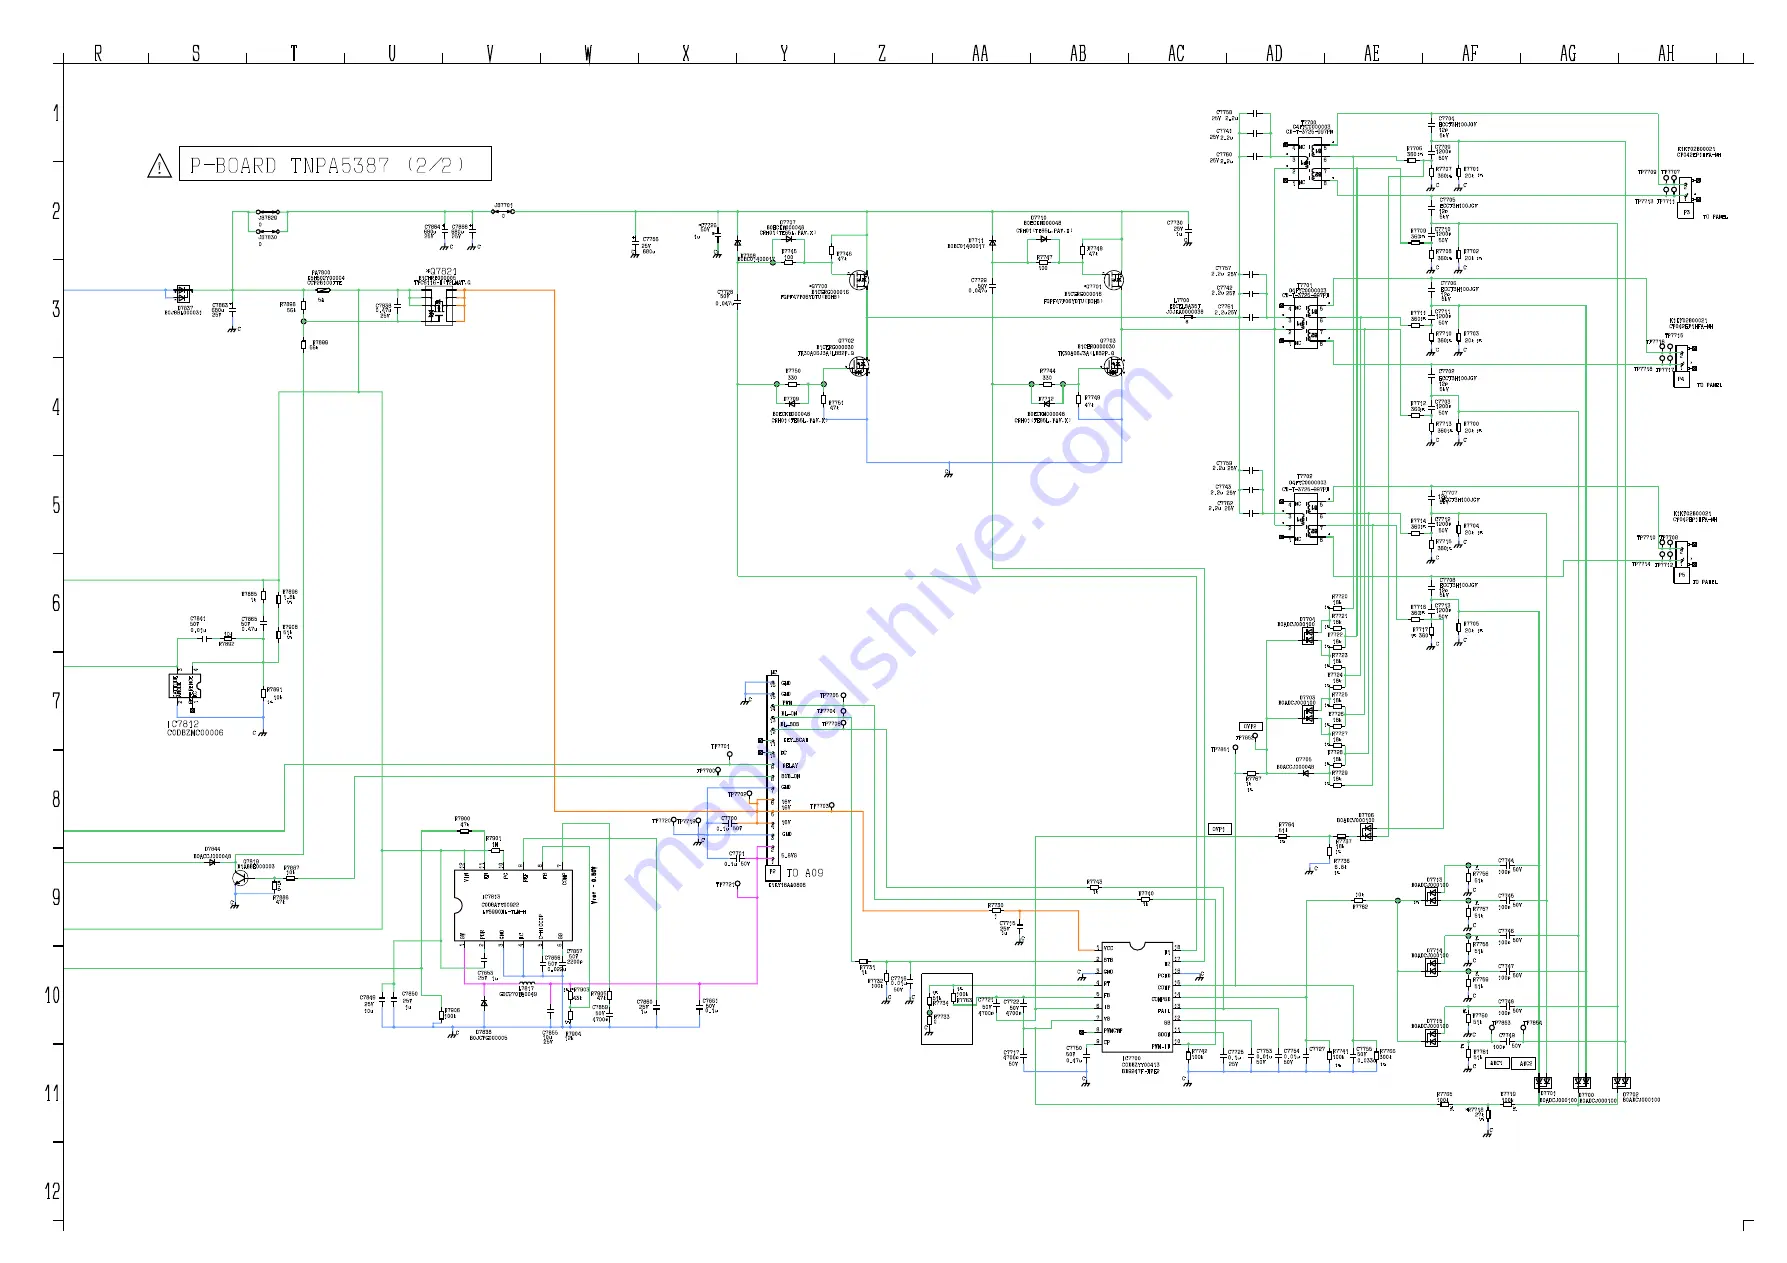Click the R7800 resistor symbol
This screenshot has height=1263, width=1787.
[463, 830]
